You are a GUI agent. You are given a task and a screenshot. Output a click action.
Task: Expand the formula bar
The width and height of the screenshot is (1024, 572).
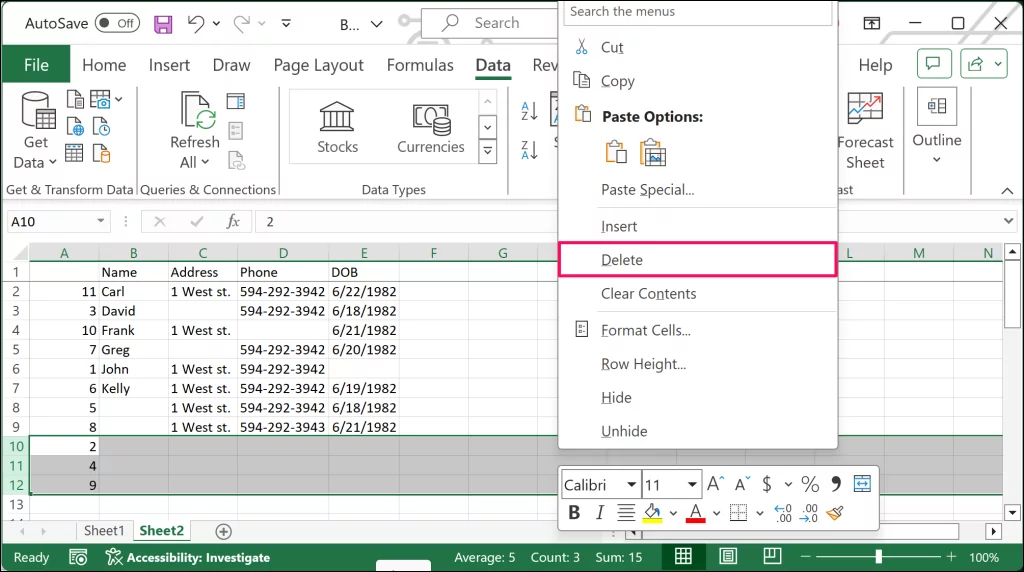pos(1008,221)
